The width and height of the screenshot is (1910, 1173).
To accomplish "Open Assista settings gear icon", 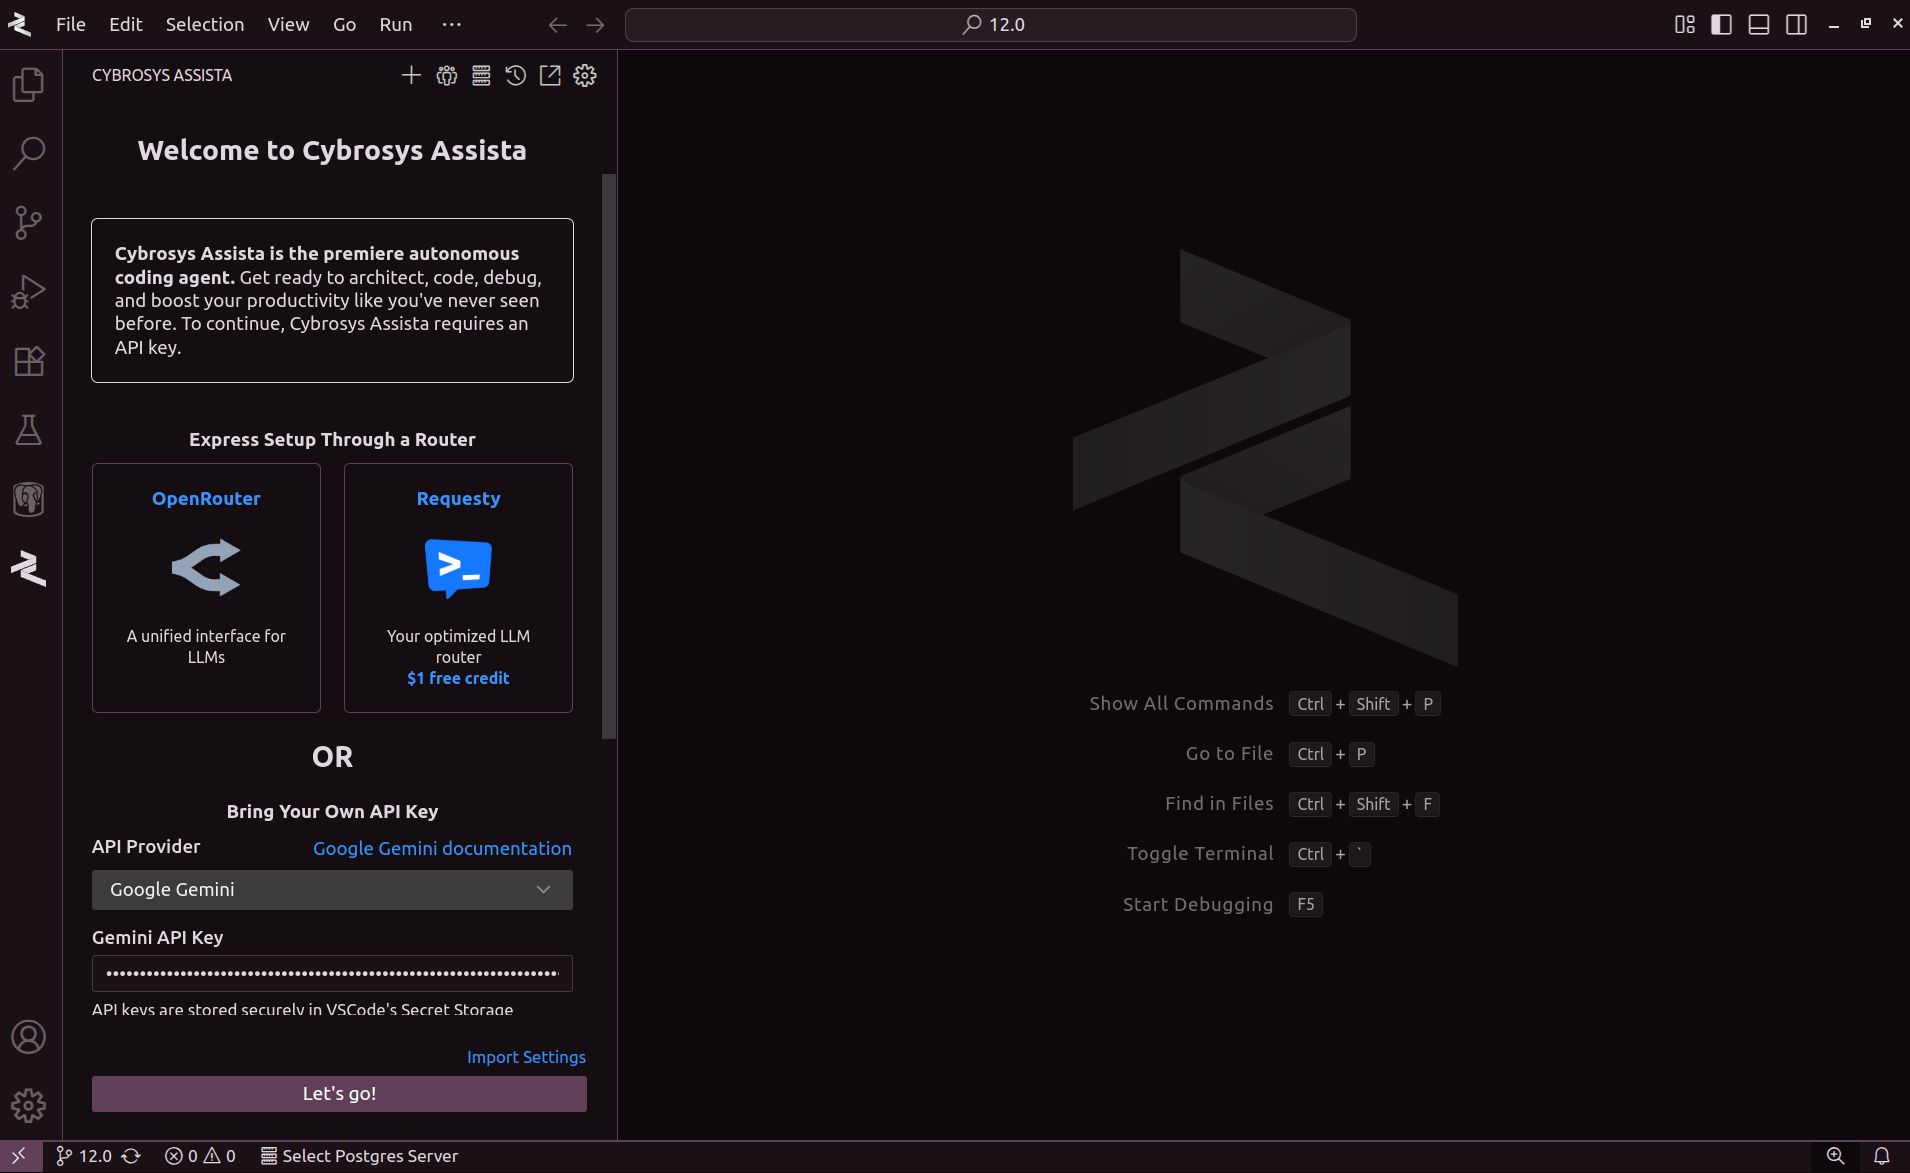I will pos(585,75).
